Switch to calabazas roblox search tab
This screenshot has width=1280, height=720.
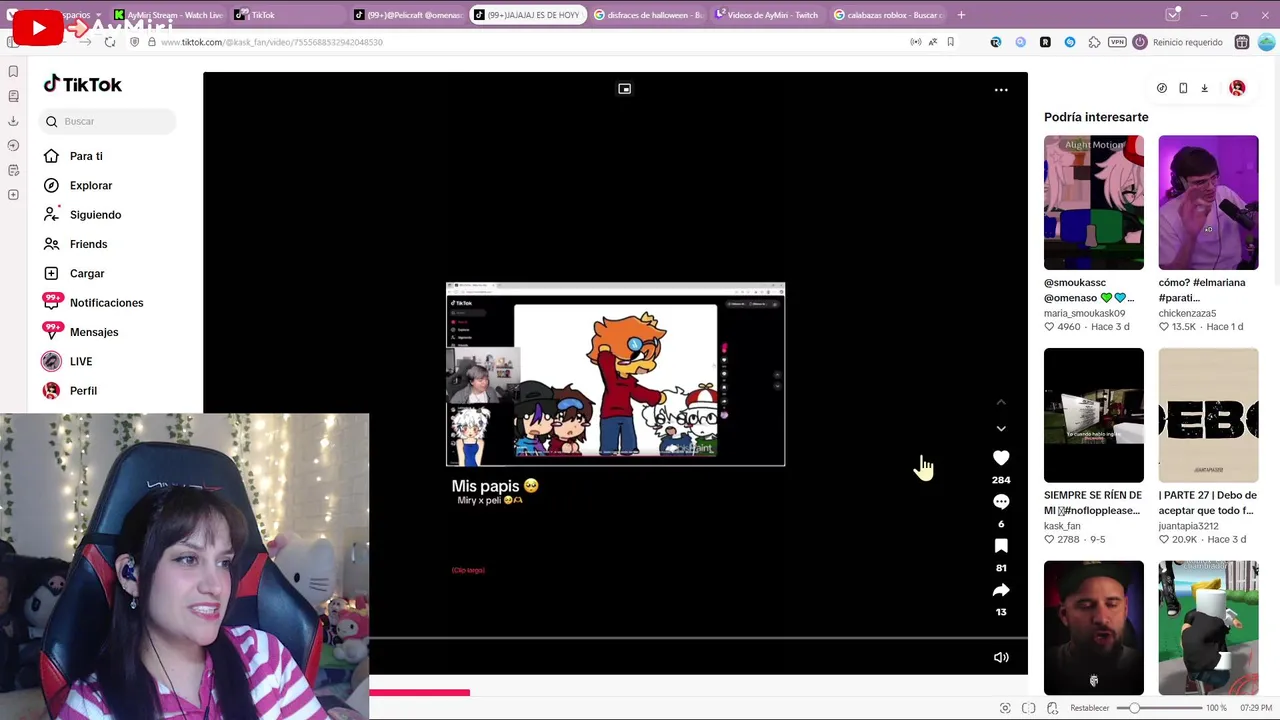[888, 15]
